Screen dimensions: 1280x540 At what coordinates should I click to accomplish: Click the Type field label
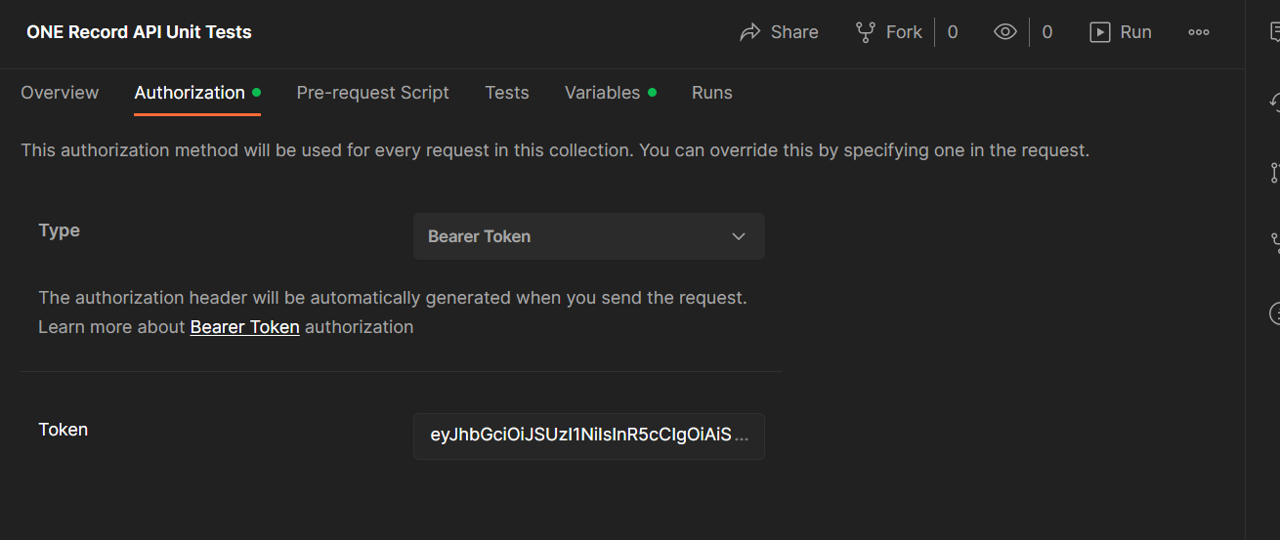coord(59,230)
